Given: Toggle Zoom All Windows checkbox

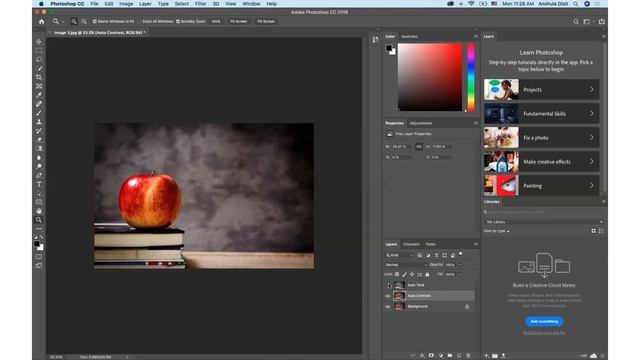Looking at the screenshot, I should click(x=140, y=21).
